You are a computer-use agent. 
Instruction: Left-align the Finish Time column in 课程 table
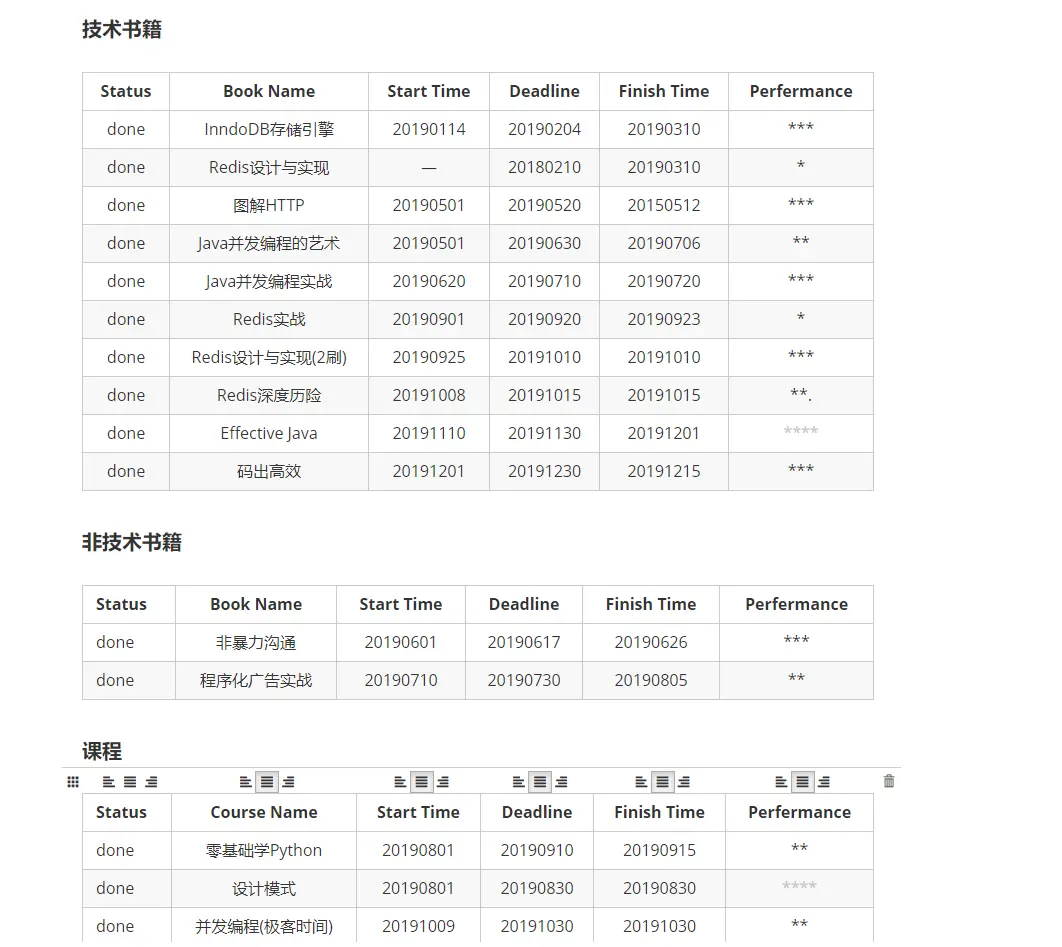point(641,782)
